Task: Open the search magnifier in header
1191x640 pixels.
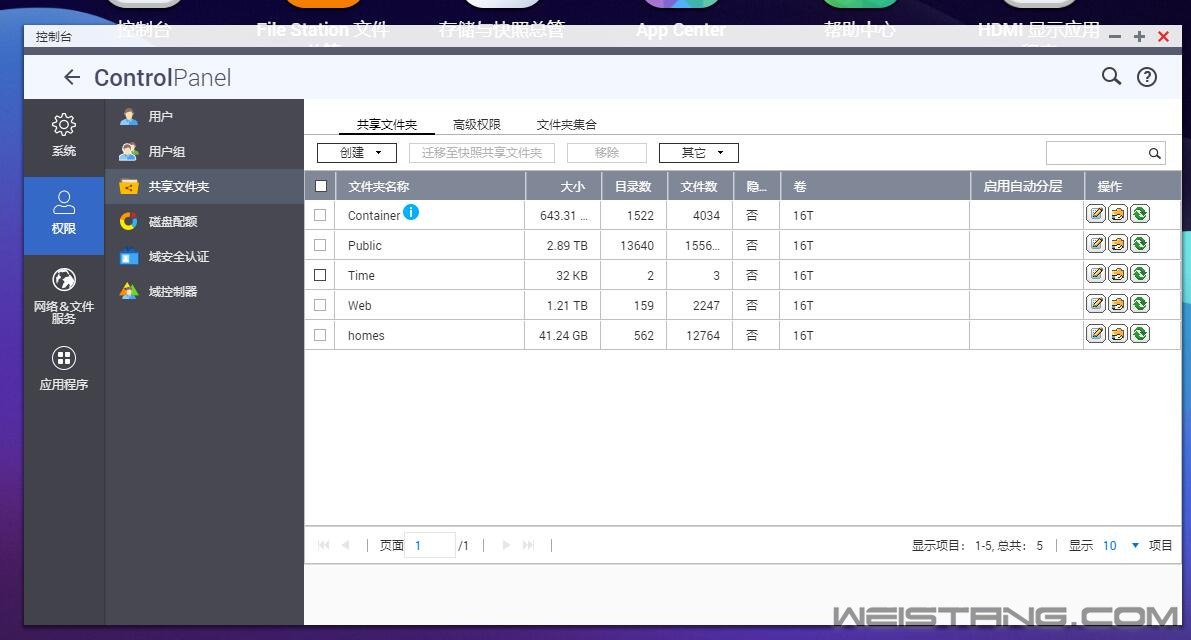Action: [x=1111, y=76]
